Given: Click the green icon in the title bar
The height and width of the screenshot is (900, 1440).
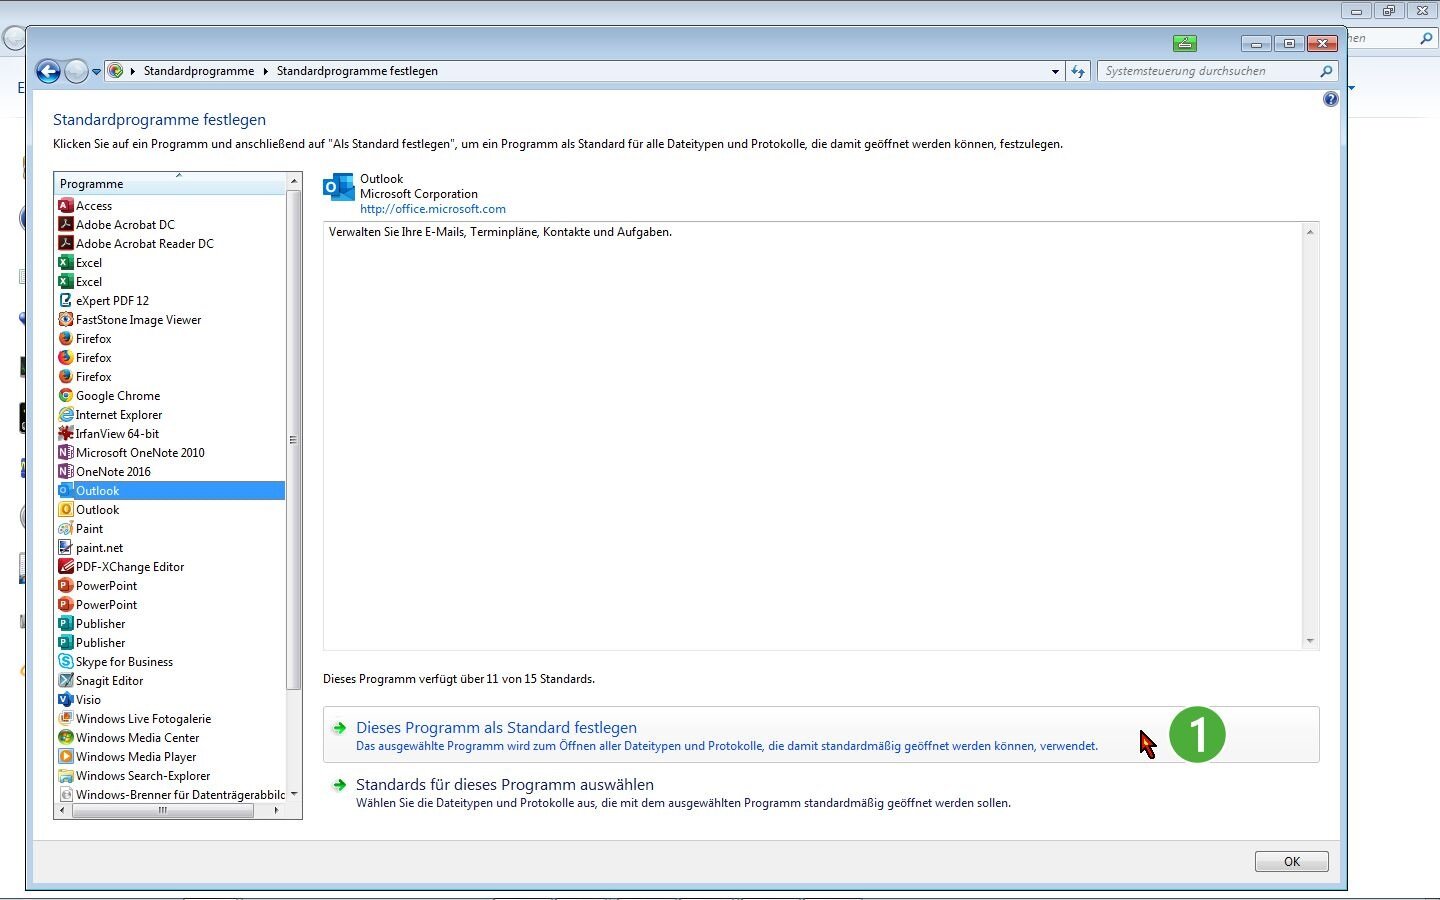Looking at the screenshot, I should pos(1185,43).
